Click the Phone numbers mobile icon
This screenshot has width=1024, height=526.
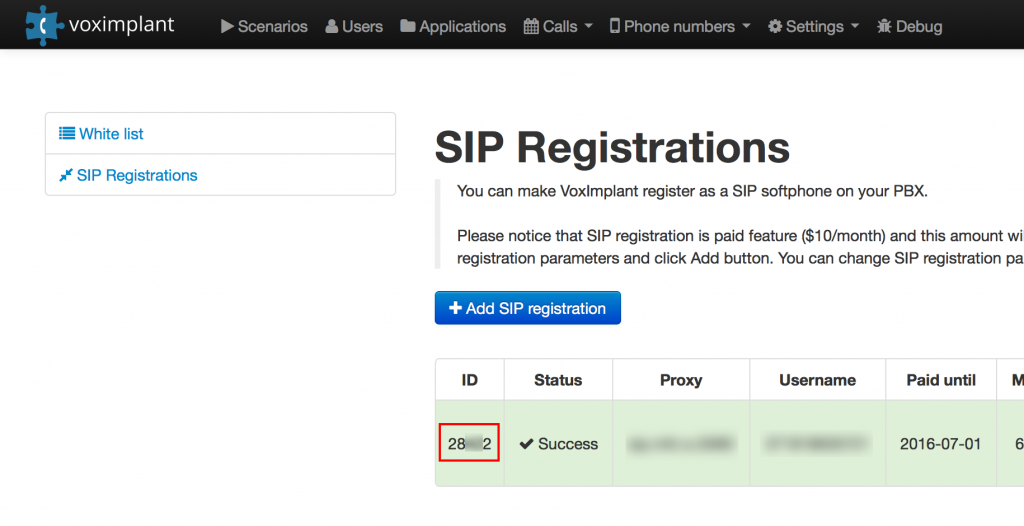pyautogui.click(x=615, y=26)
